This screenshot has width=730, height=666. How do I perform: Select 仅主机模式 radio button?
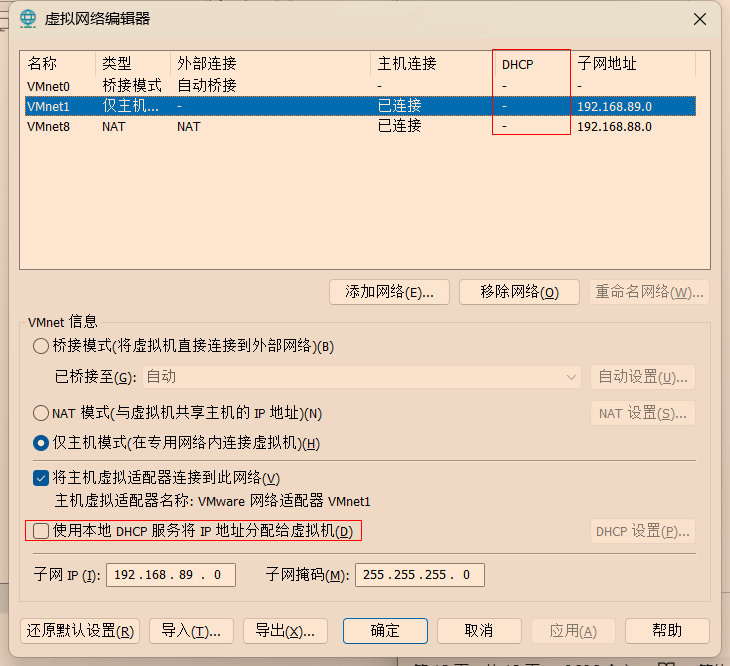[x=41, y=443]
